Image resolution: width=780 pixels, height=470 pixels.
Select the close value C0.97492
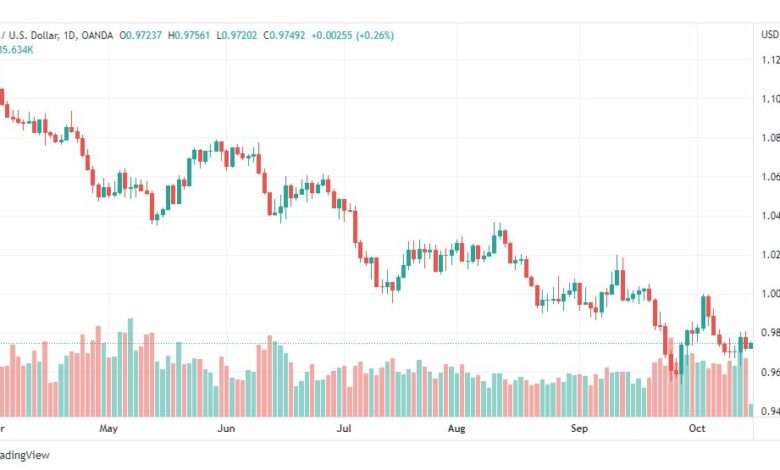tap(284, 35)
